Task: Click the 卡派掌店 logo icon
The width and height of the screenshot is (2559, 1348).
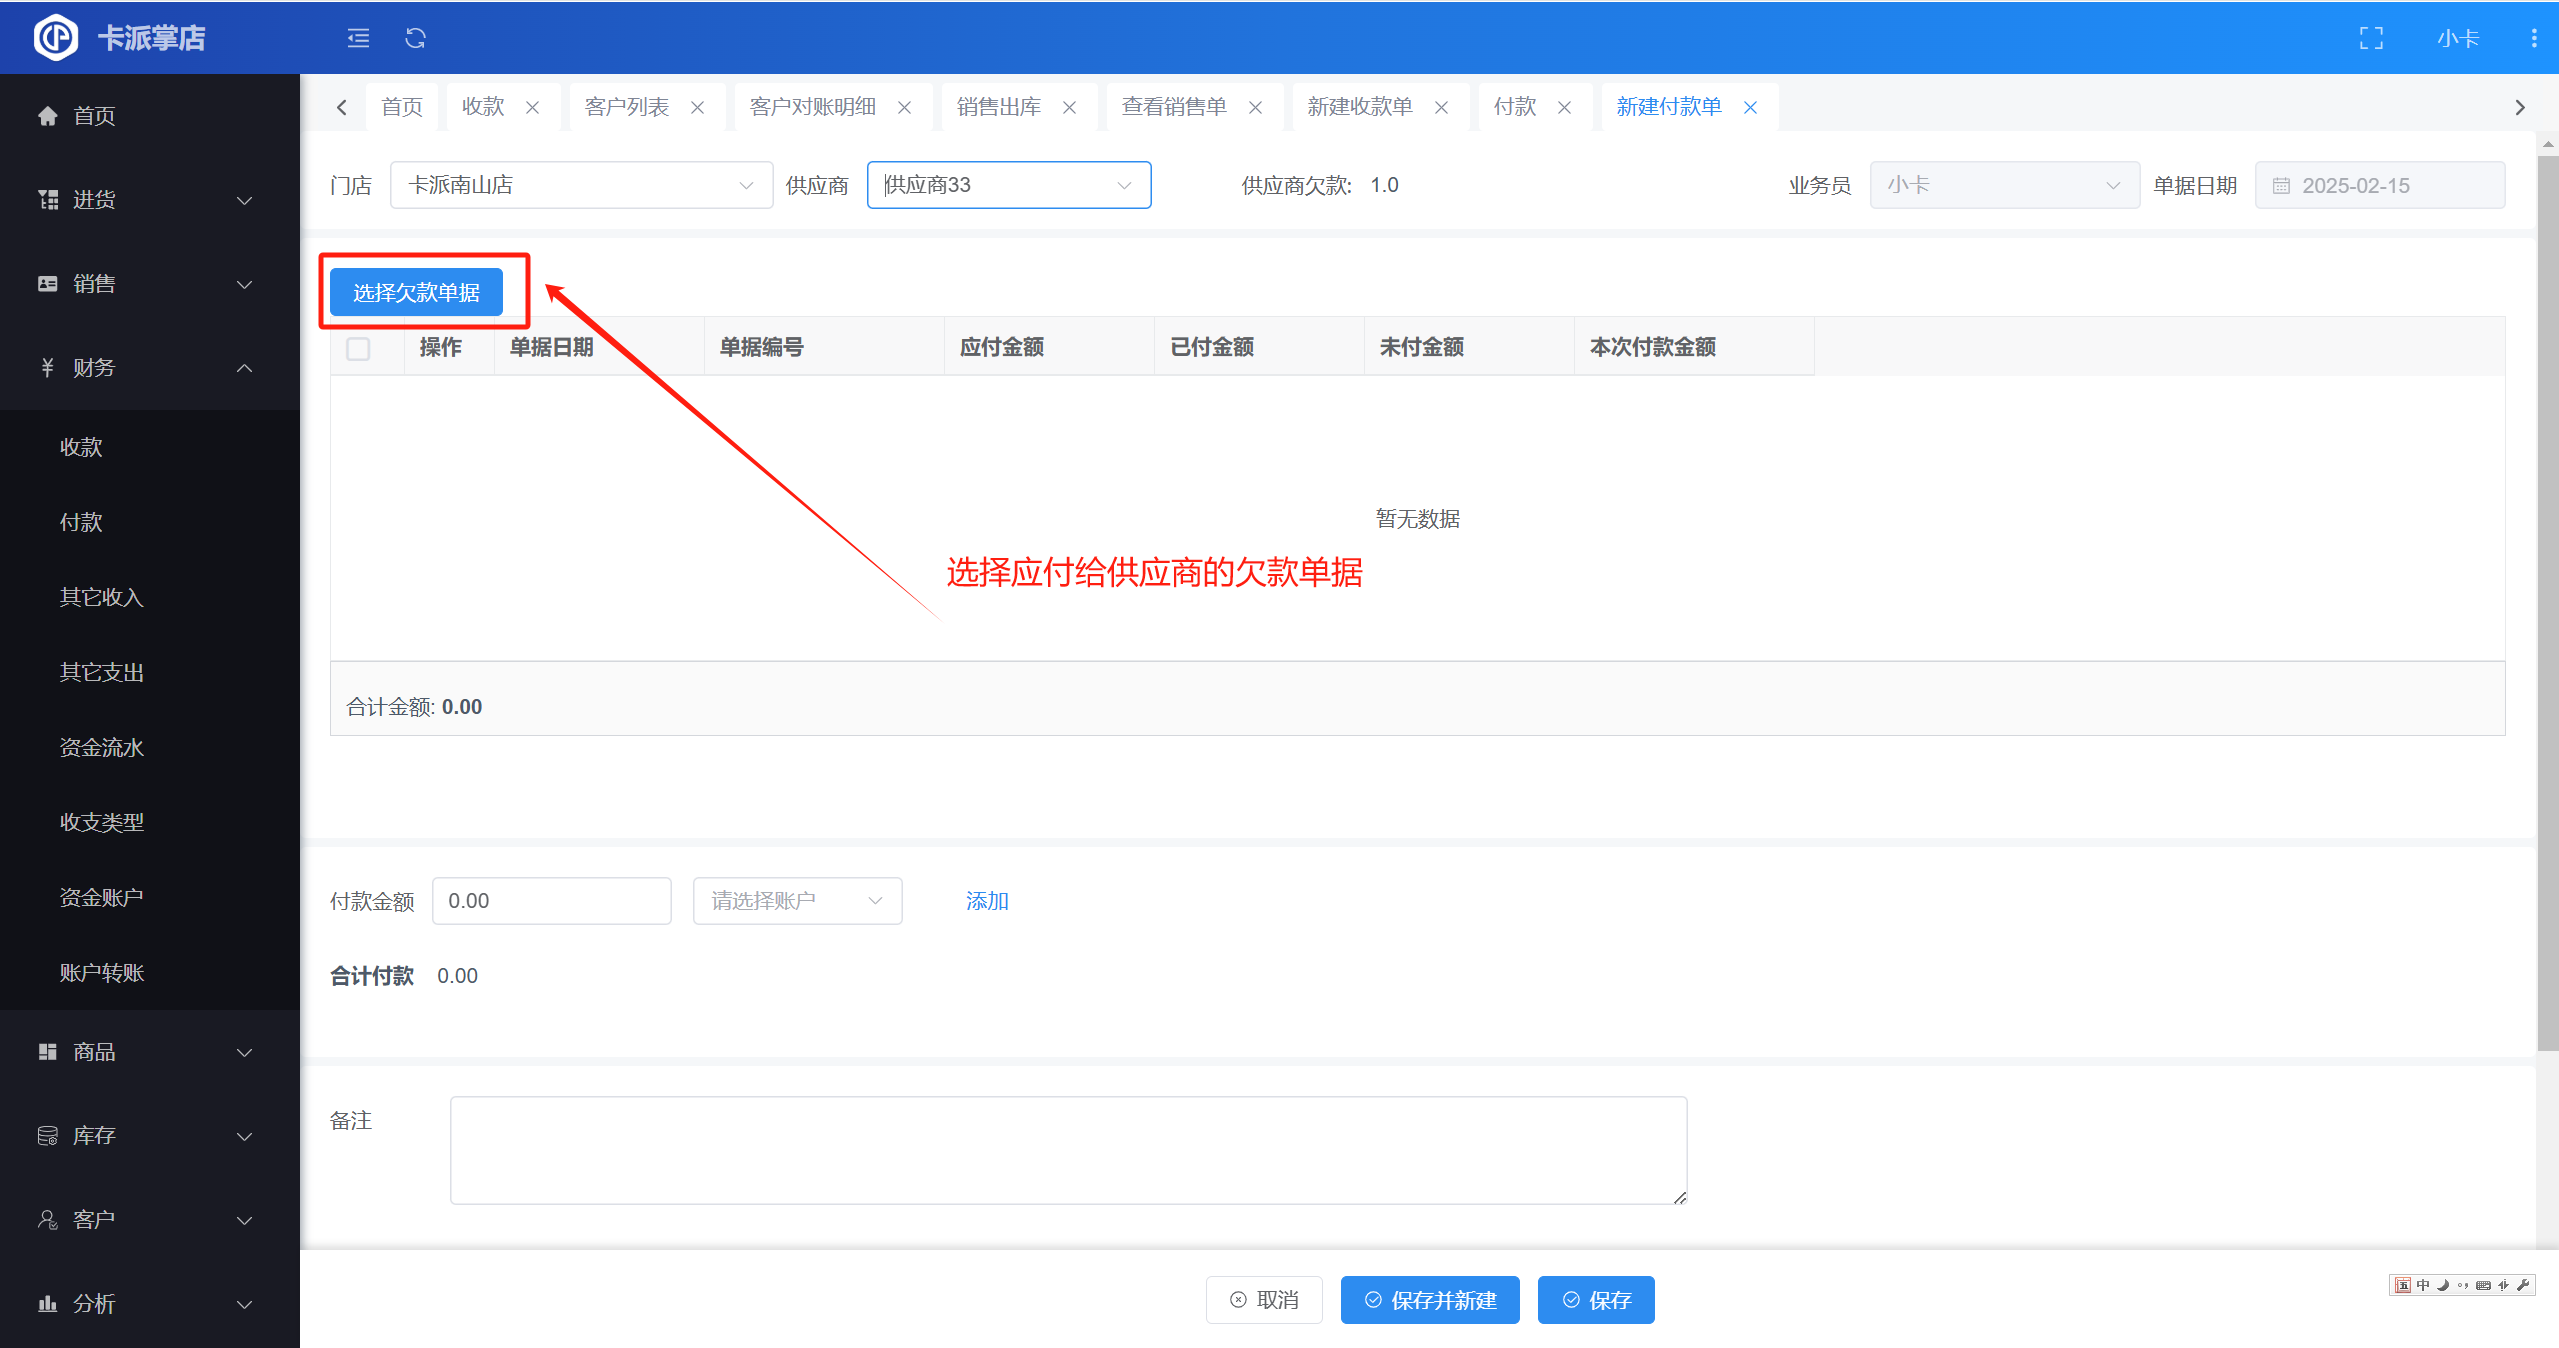Action: 55,38
